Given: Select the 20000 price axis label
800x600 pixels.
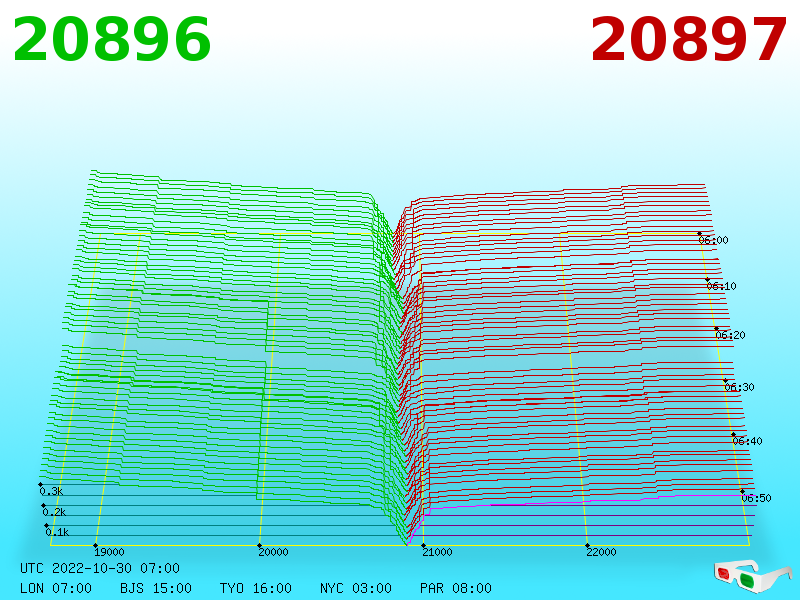Looking at the screenshot, I should [273, 552].
